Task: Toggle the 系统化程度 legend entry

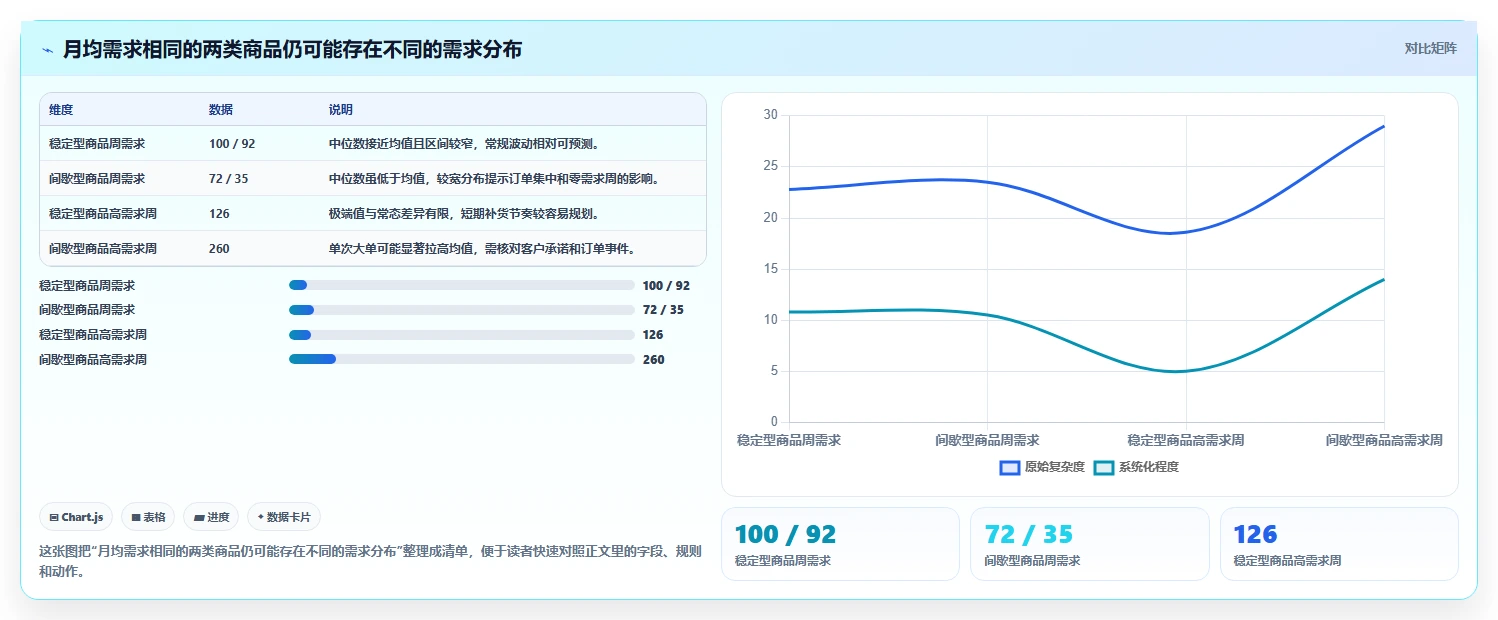Action: pyautogui.click(x=1136, y=467)
